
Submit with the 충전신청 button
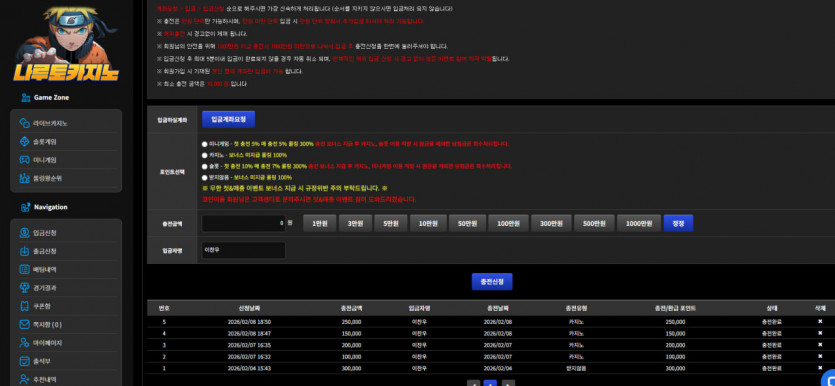coord(492,282)
